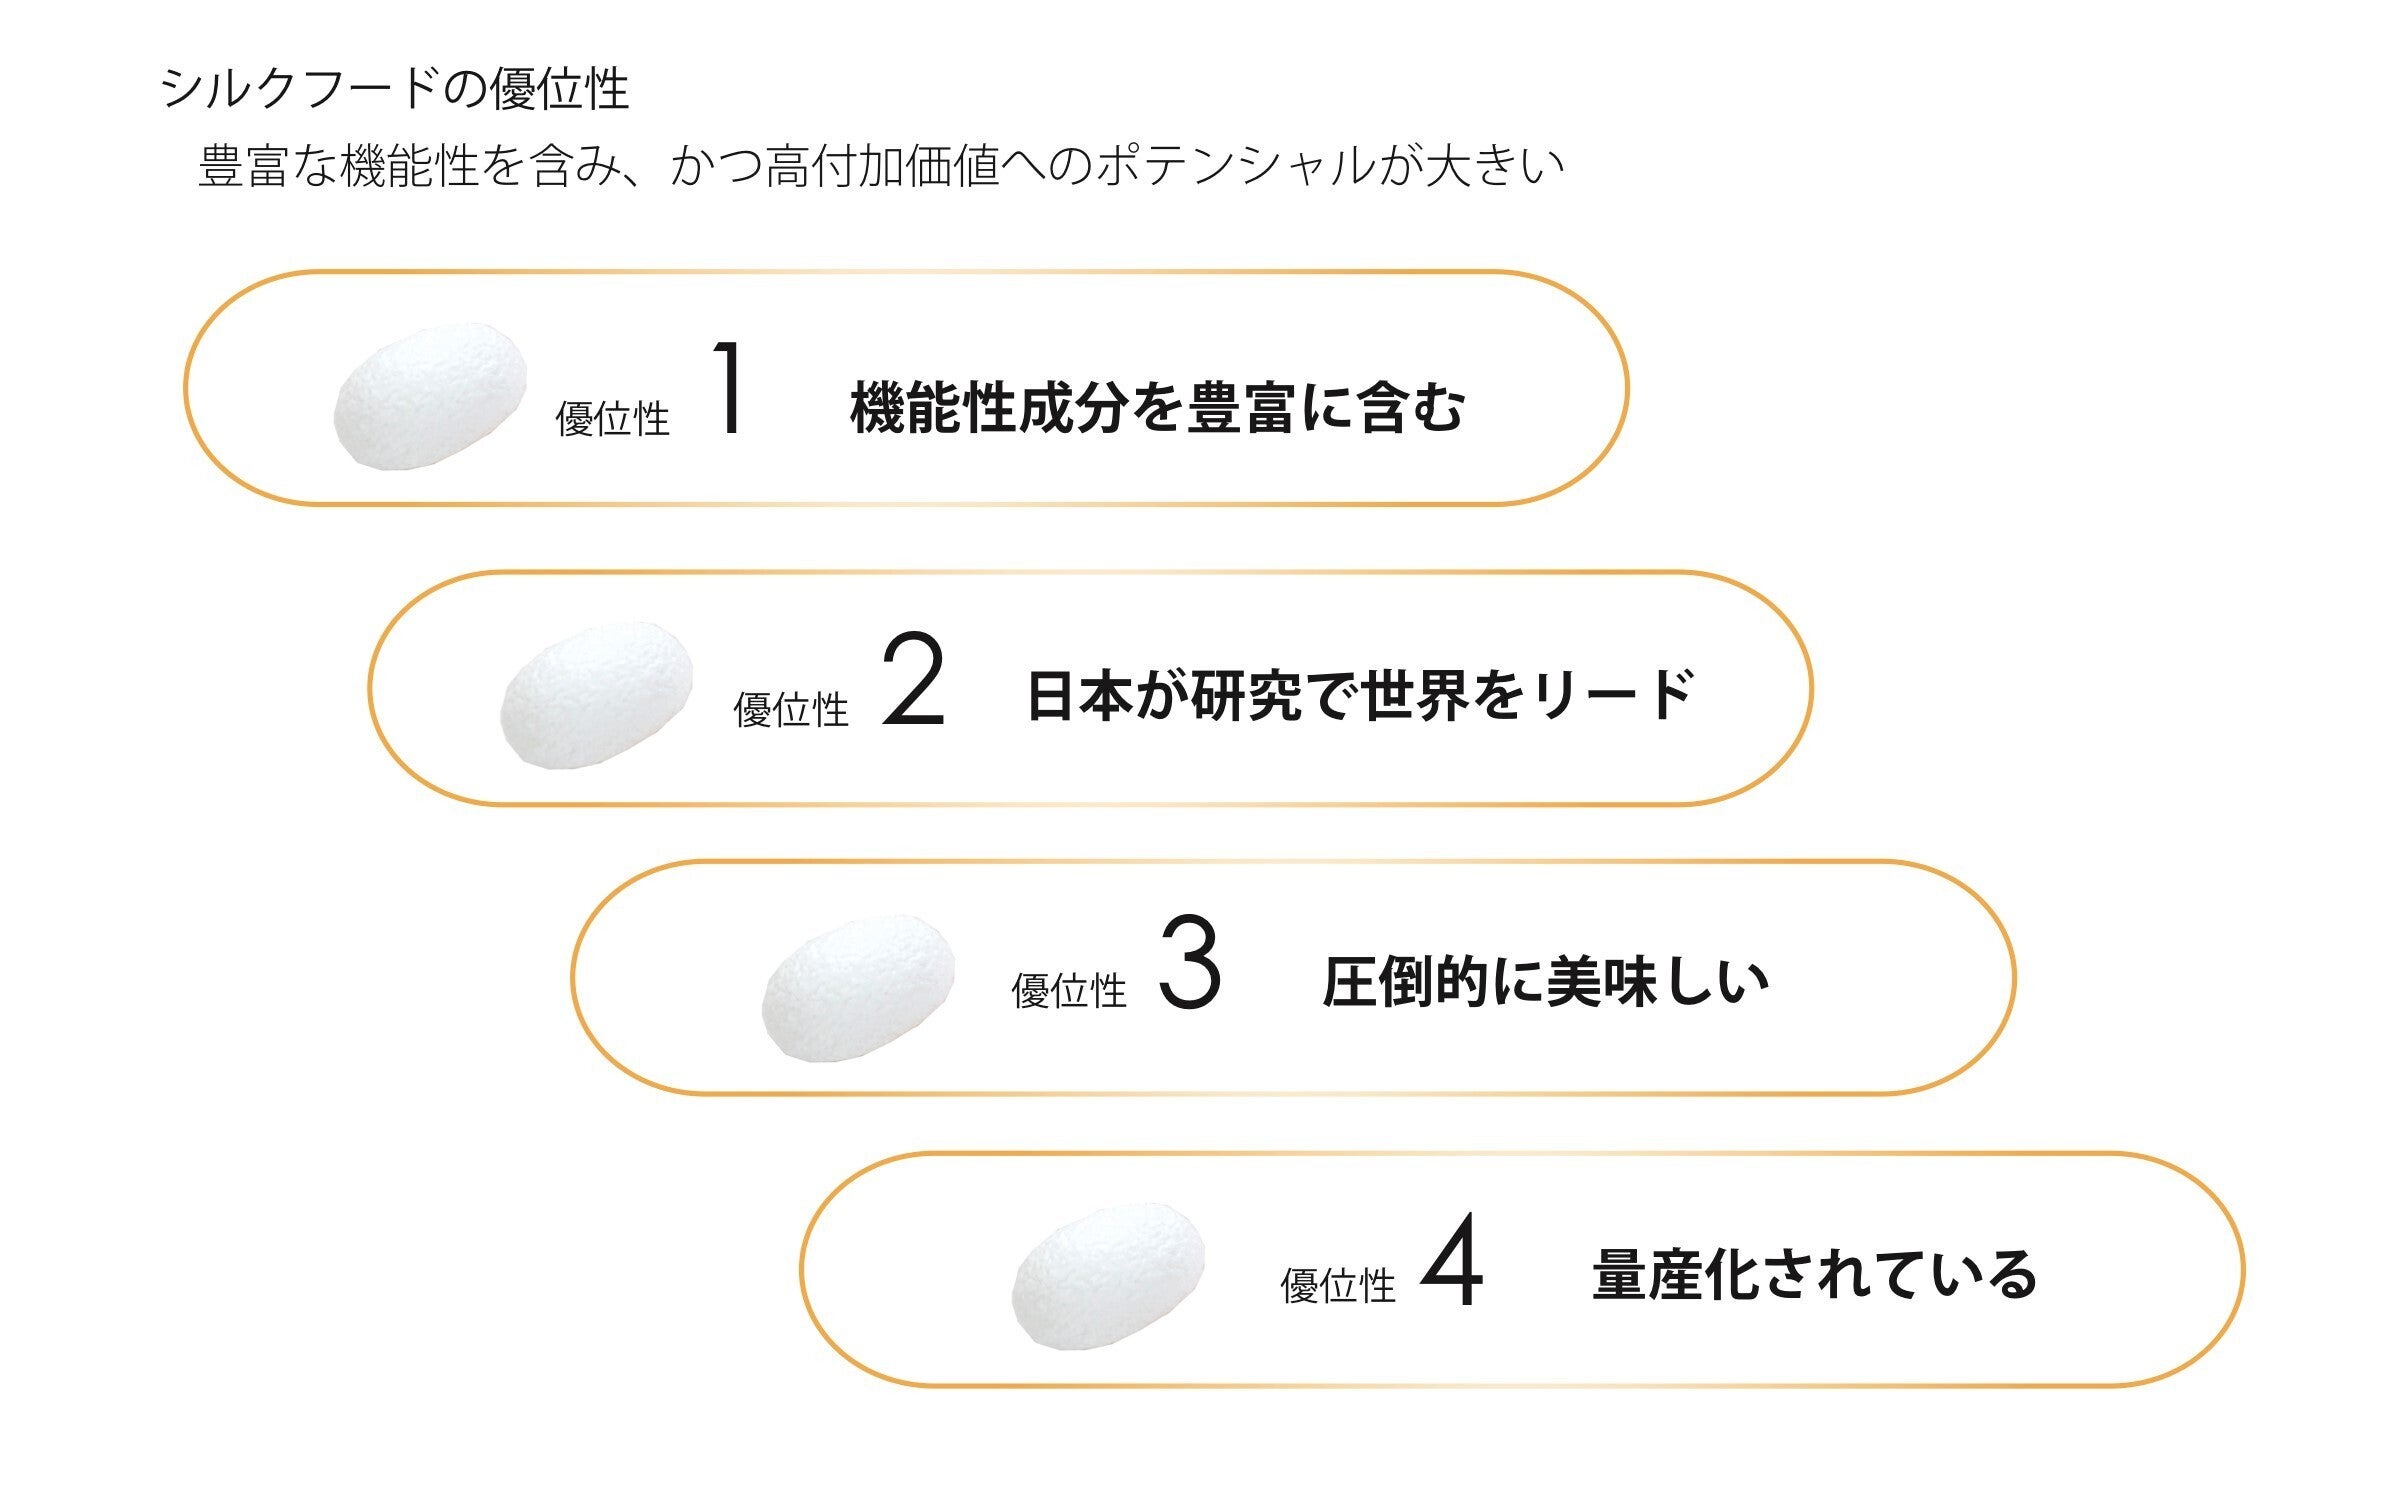Click the heading シルクフードの優位性
Viewport: 2385px width, 1512px height.
(395, 89)
